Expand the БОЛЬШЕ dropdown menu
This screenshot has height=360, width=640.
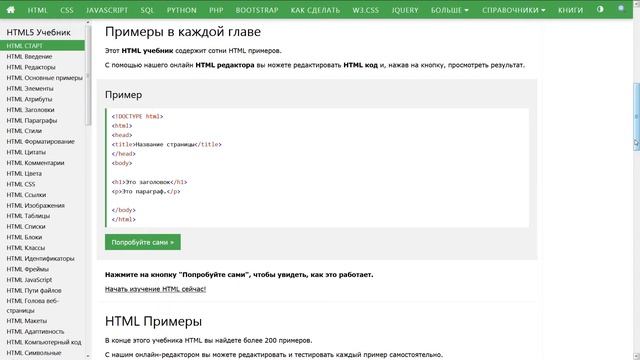[x=449, y=10]
